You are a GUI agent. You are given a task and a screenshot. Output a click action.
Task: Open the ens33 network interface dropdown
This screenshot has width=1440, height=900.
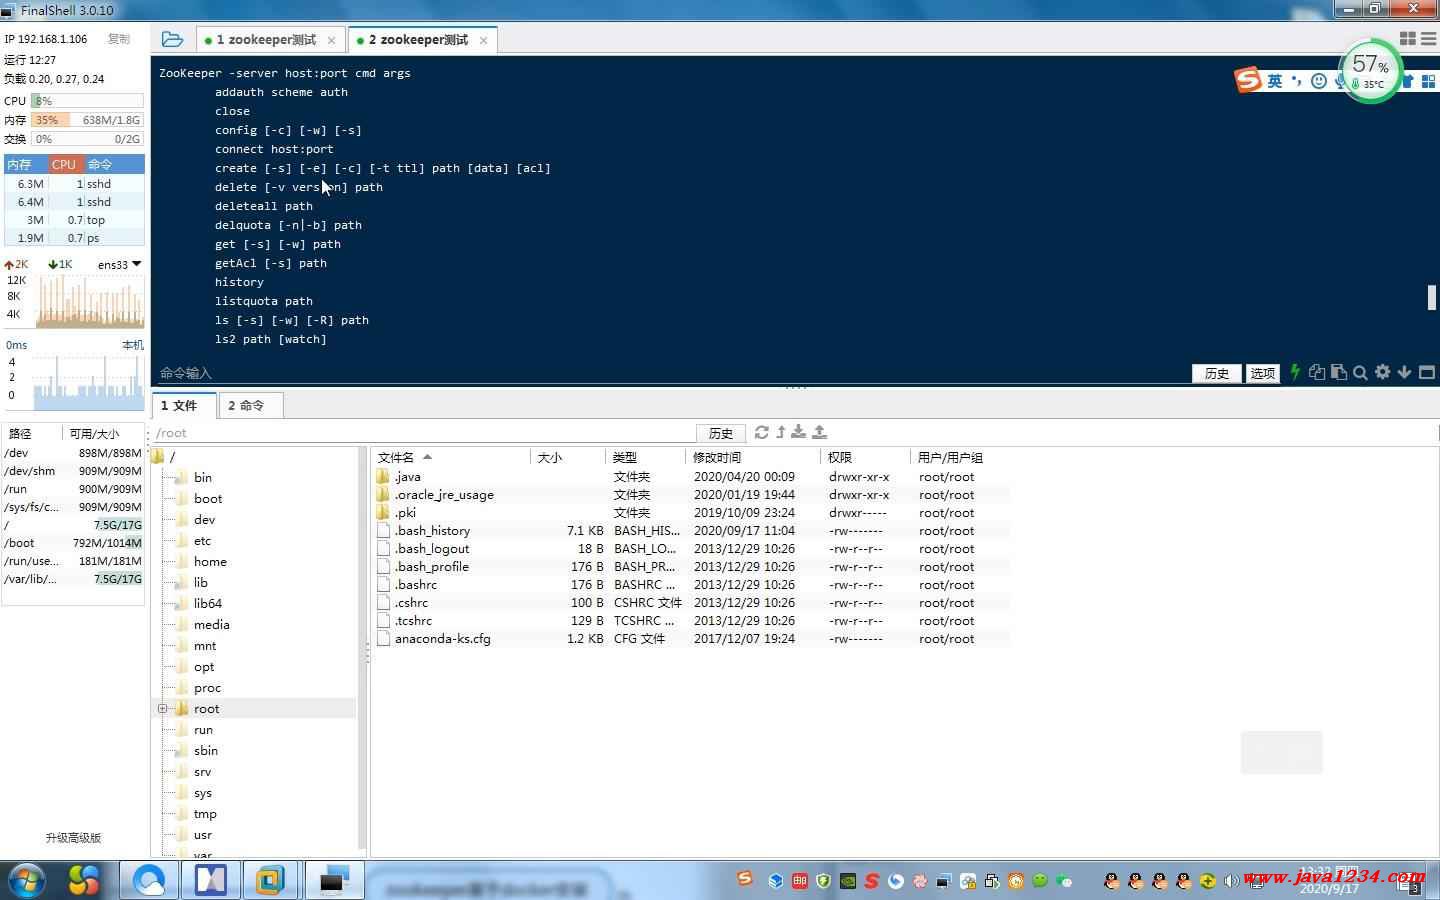(x=120, y=265)
